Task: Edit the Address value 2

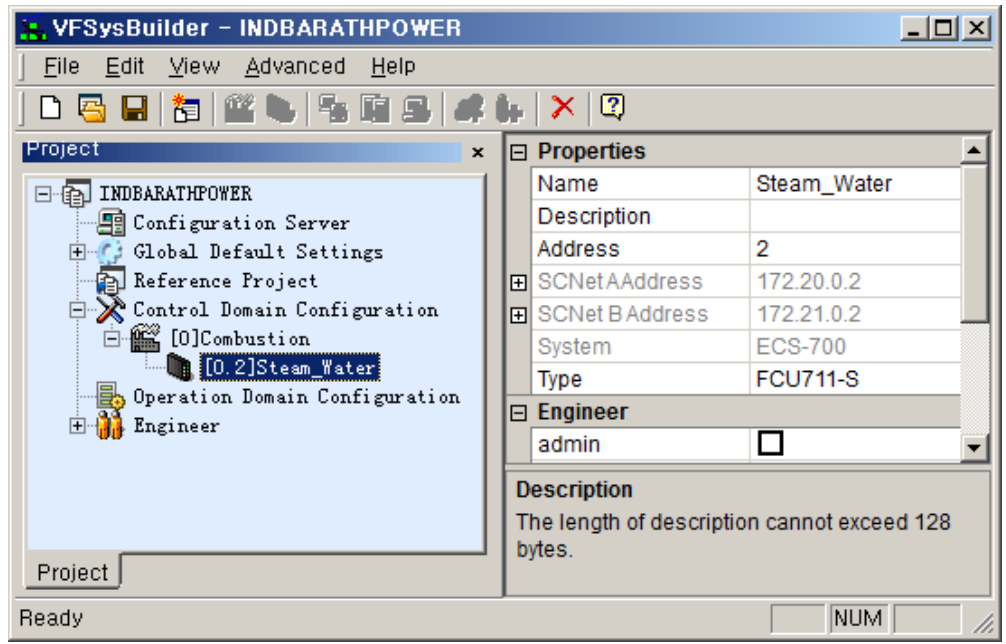Action: pyautogui.click(x=855, y=249)
